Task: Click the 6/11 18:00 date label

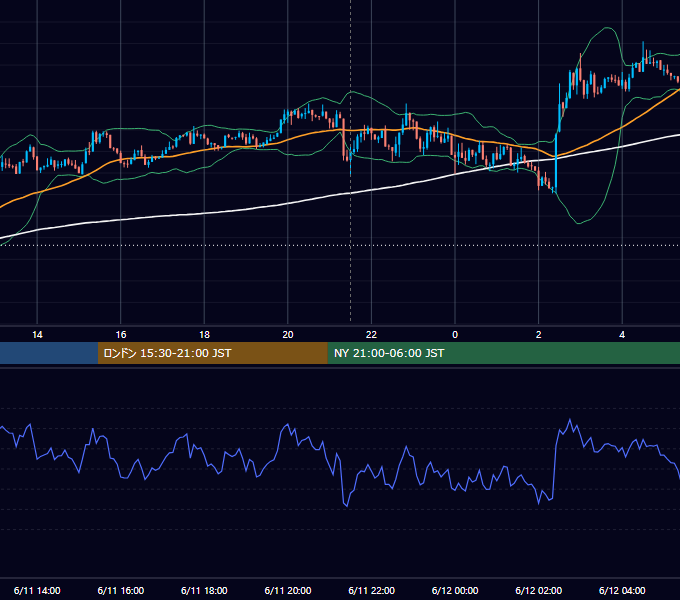Action: click(204, 590)
